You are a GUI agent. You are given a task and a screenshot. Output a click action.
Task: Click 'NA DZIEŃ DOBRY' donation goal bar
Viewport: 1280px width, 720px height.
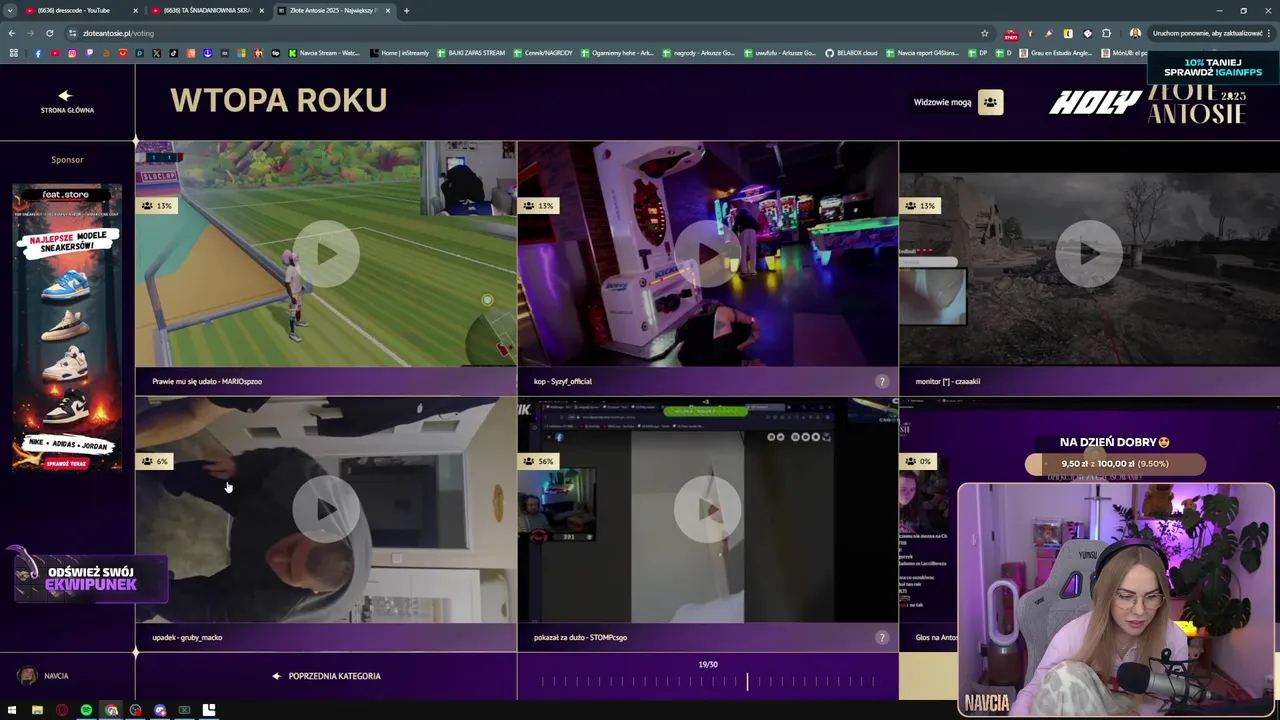1115,464
